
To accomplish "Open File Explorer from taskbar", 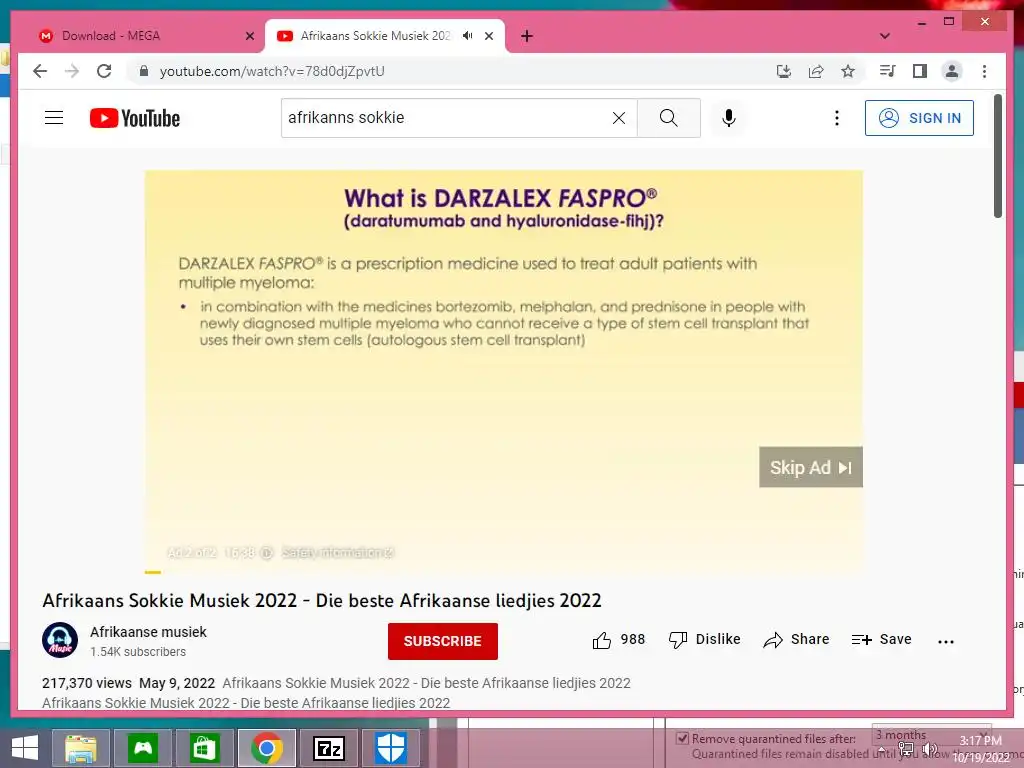I will pyautogui.click(x=81, y=748).
